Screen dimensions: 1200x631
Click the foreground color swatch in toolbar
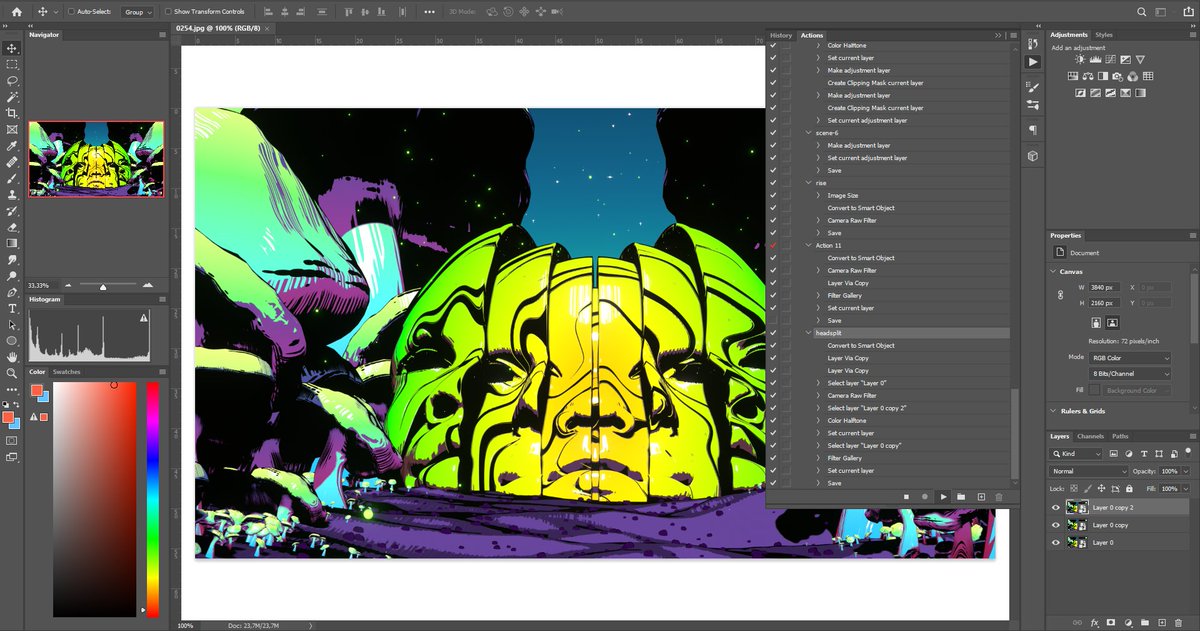(x=8, y=416)
